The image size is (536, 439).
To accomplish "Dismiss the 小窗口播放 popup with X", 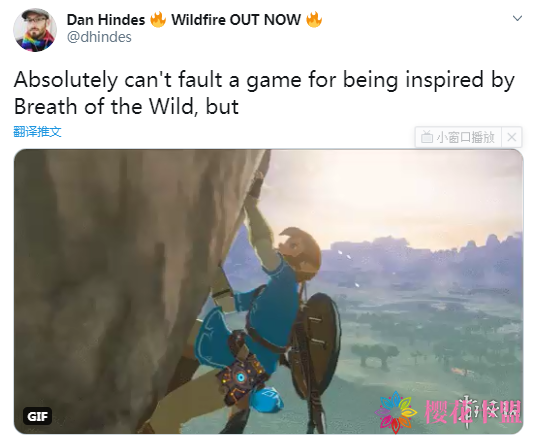I will (512, 137).
